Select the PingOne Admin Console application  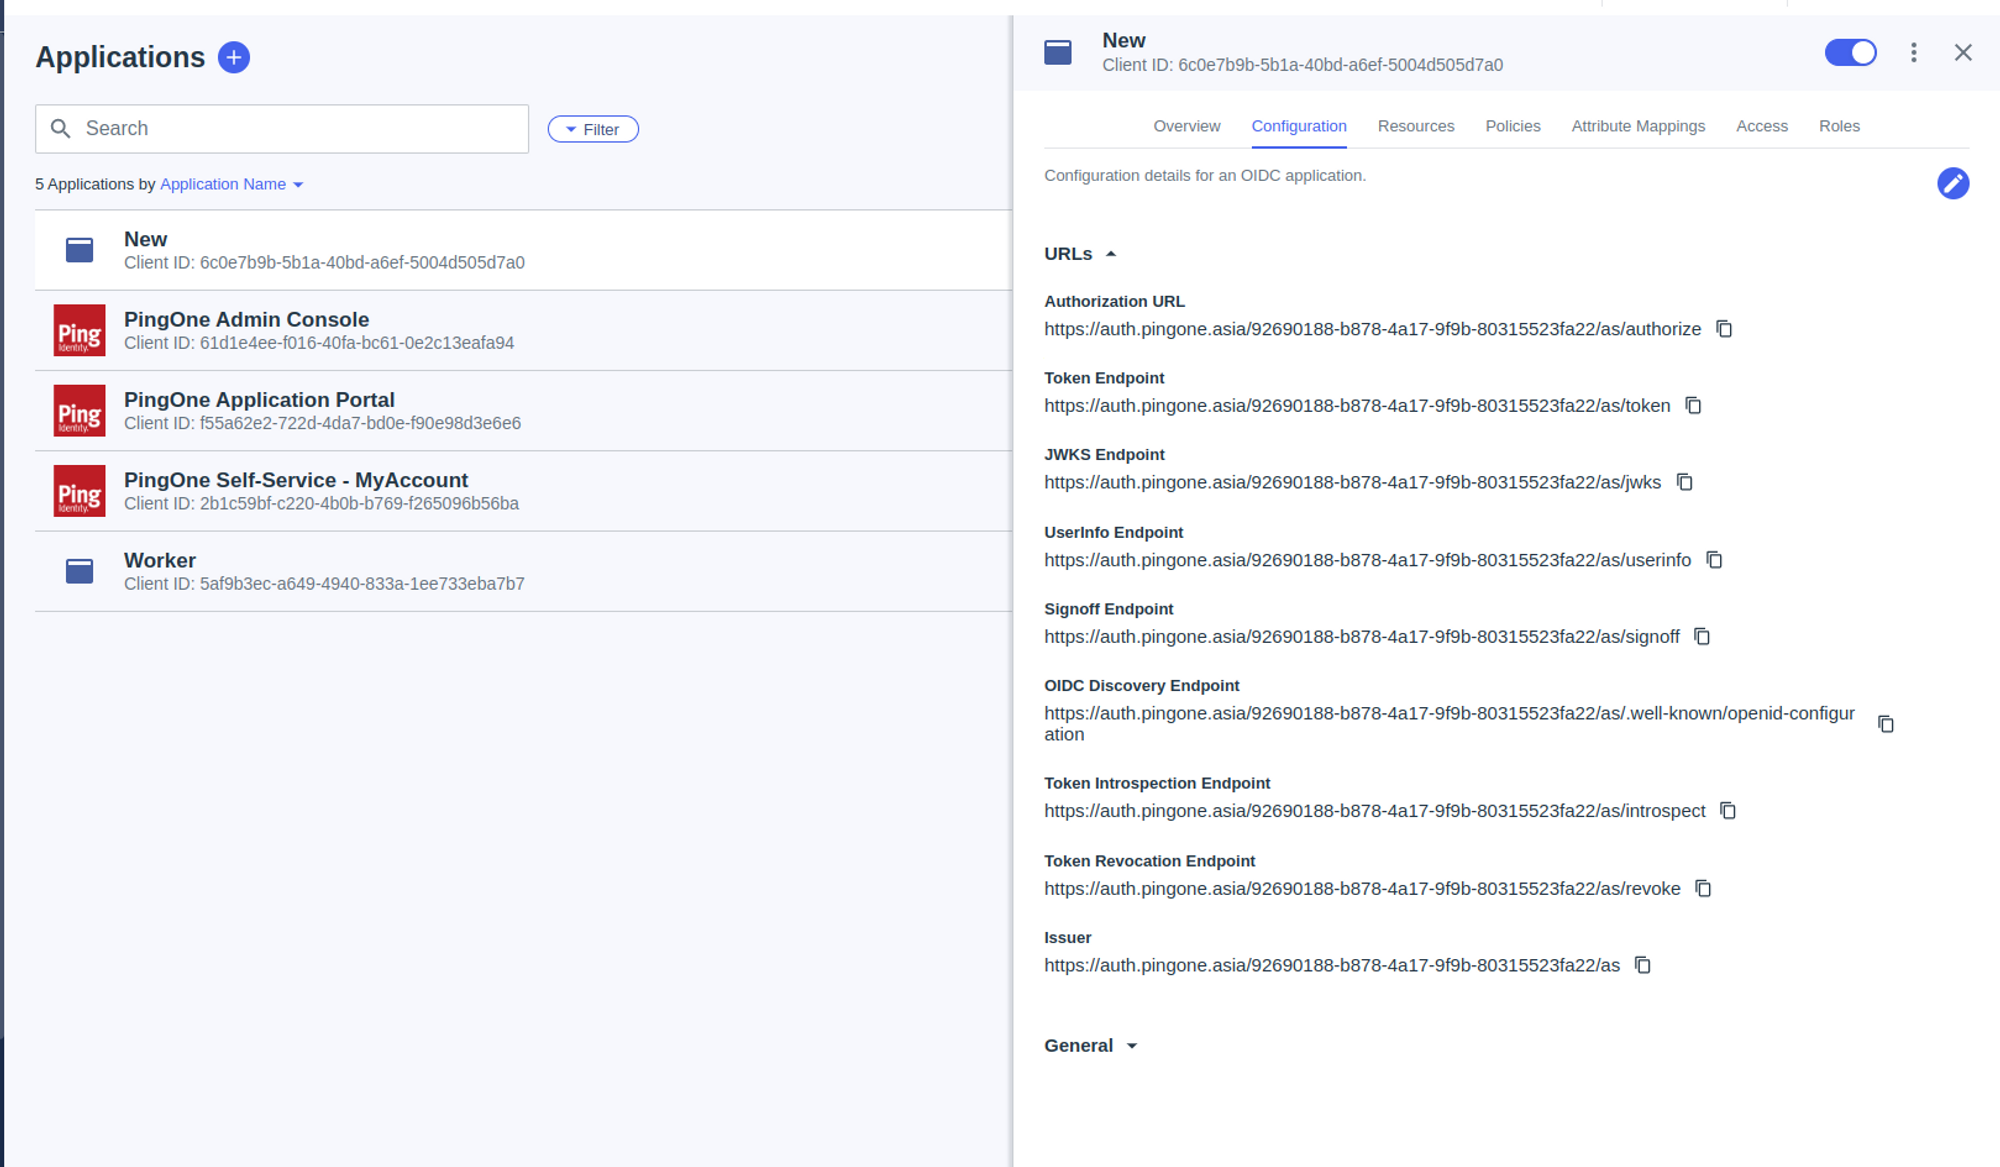tap(246, 330)
